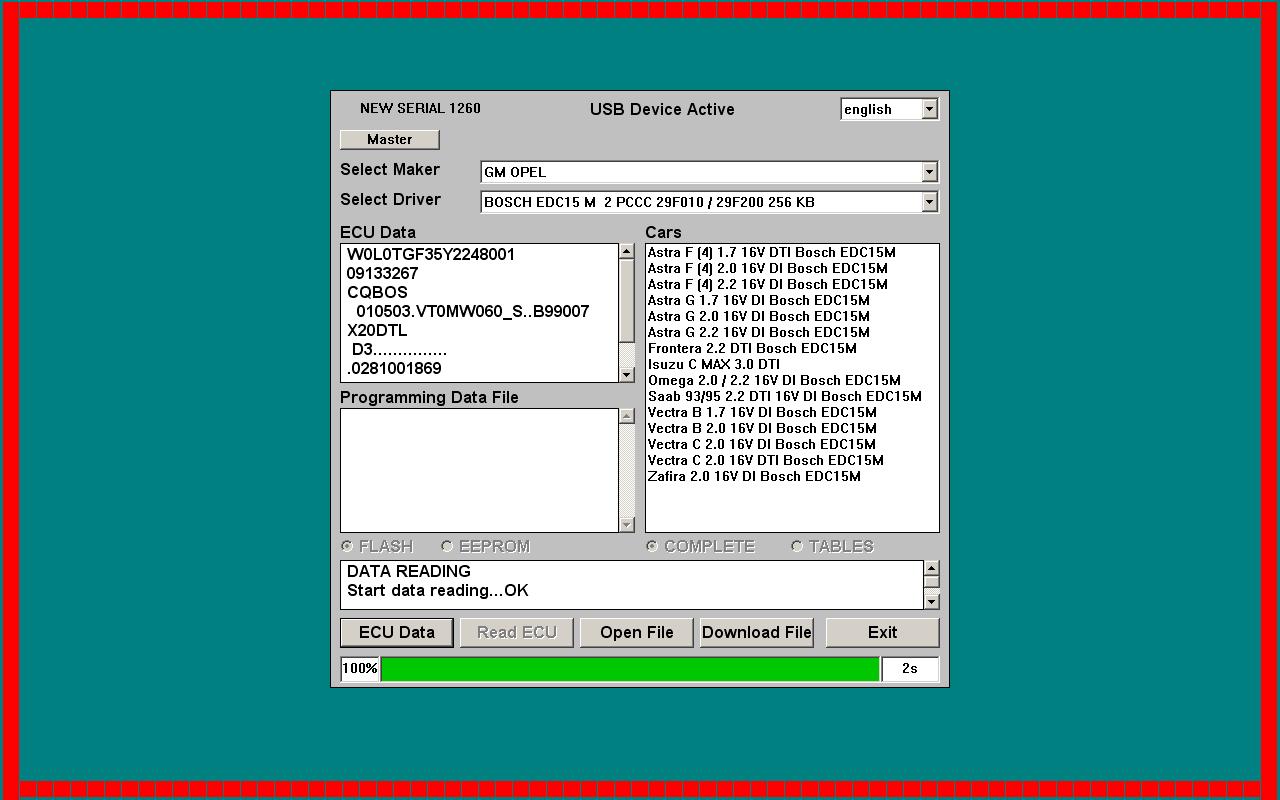Click the ECU Data button

(397, 632)
